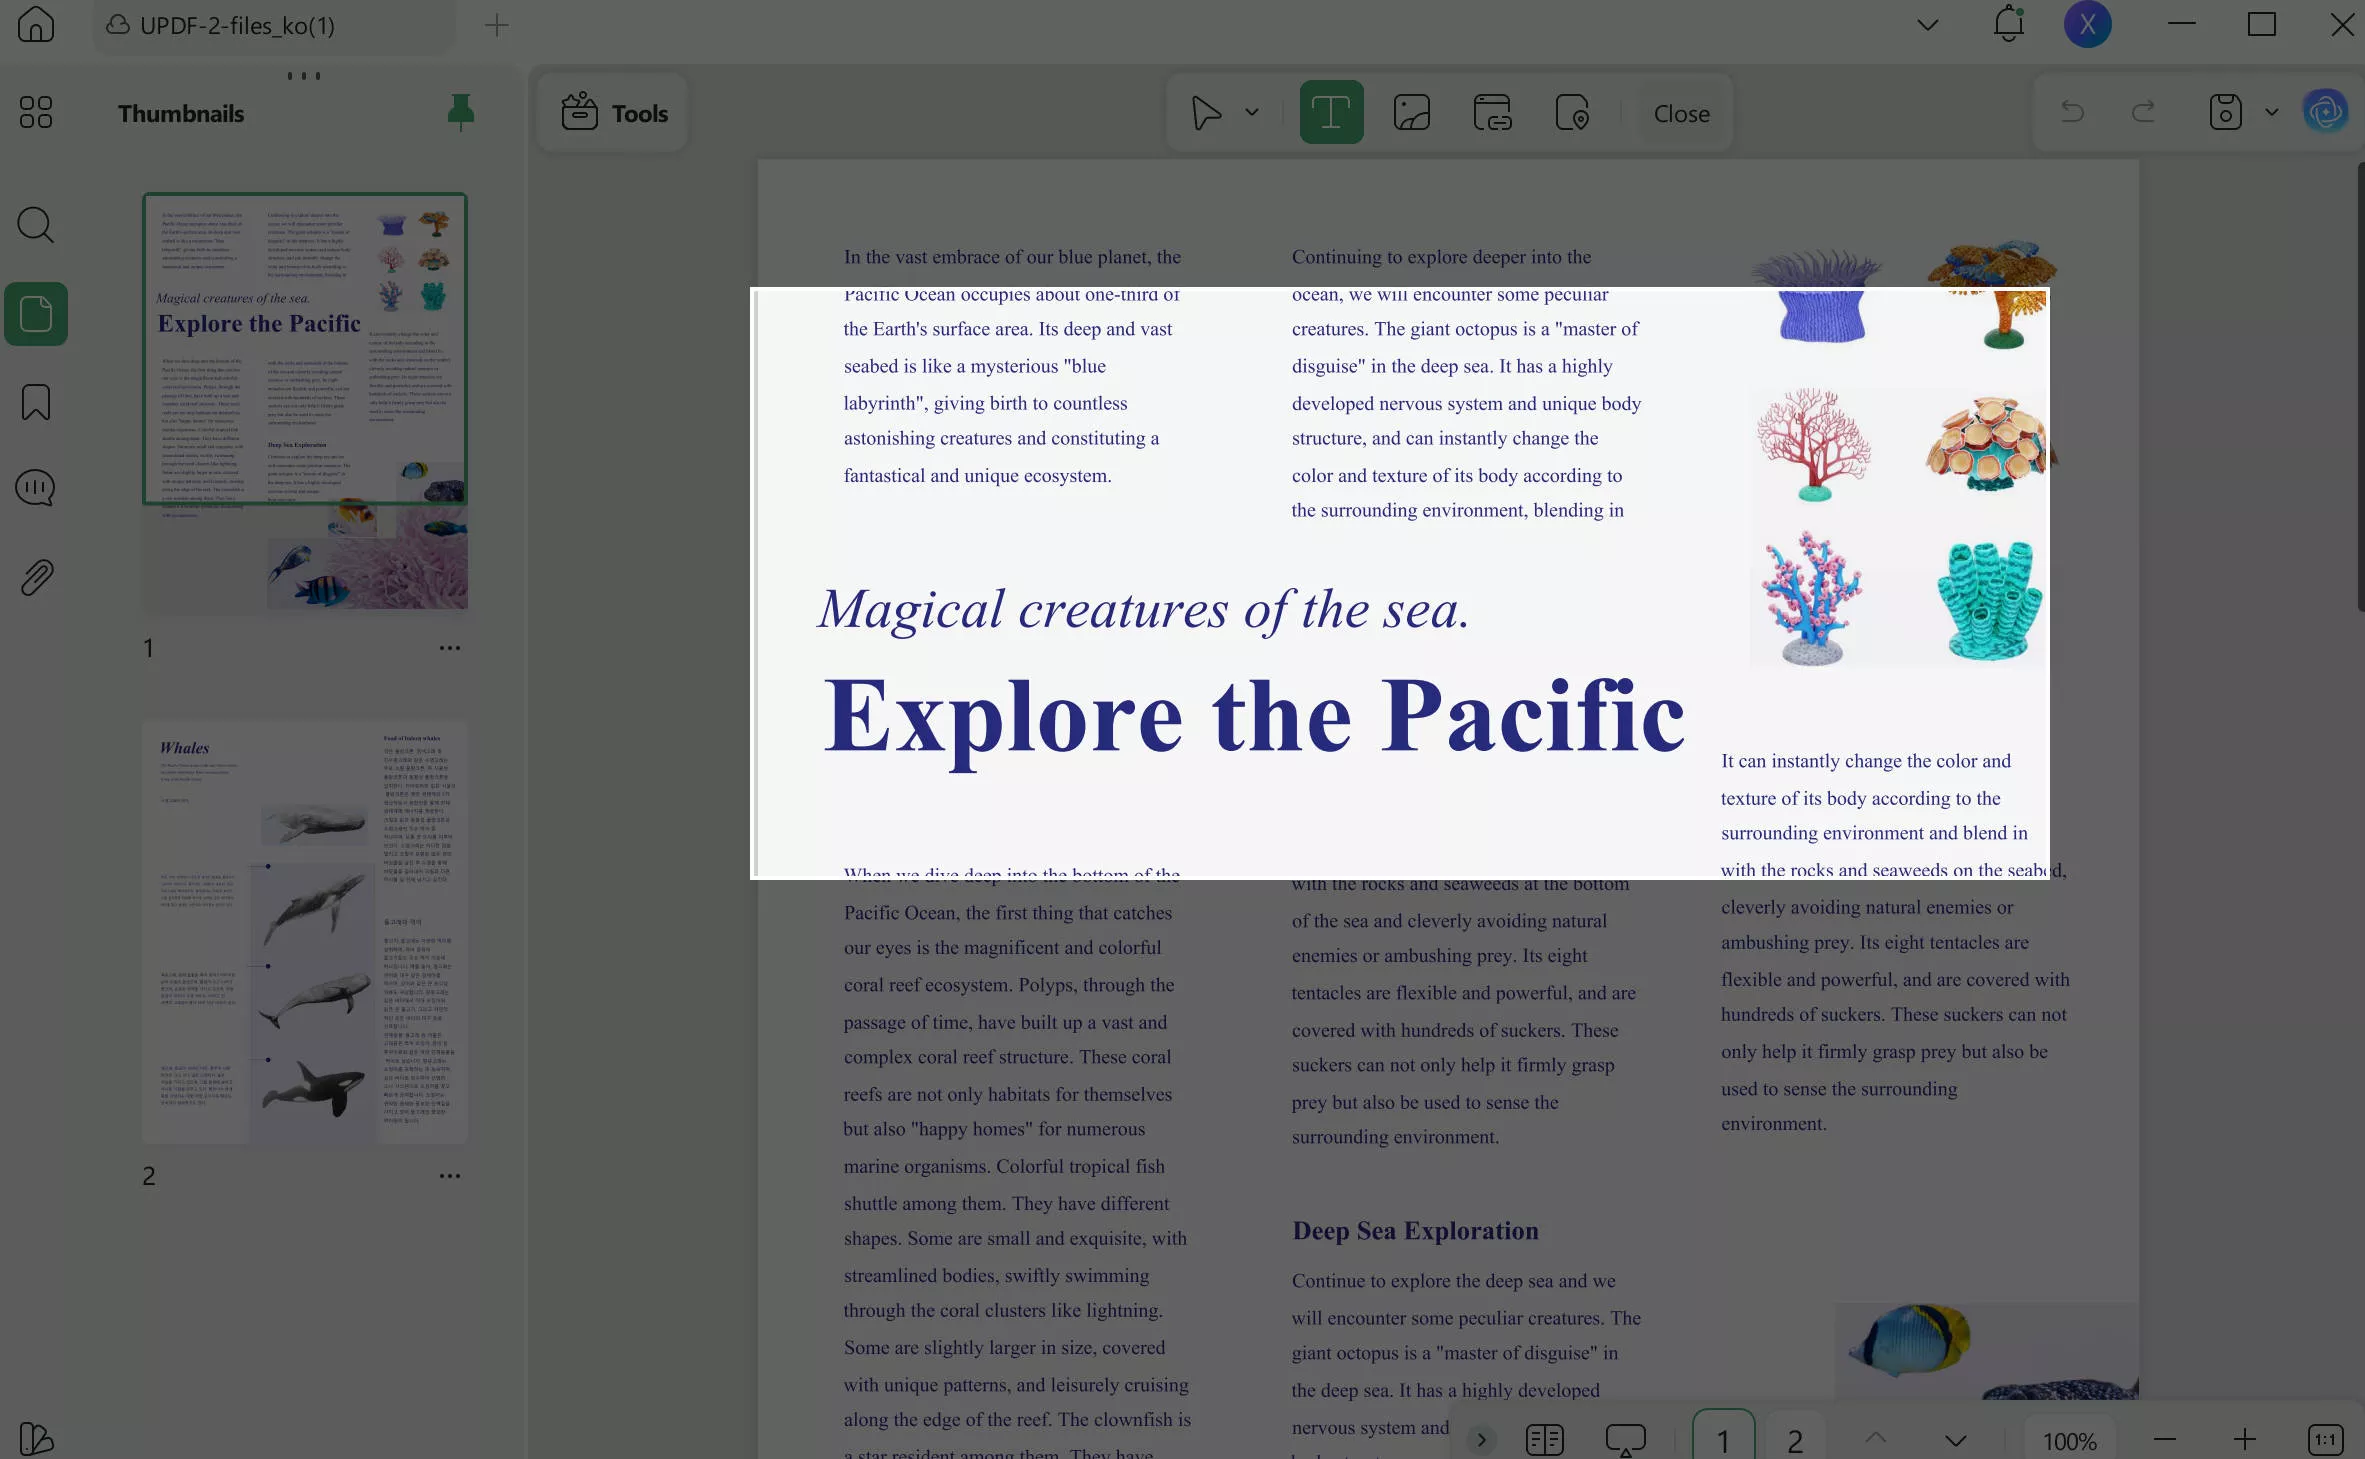Image resolution: width=2365 pixels, height=1459 pixels.
Task: Open the AI assistant icon
Action: (x=2325, y=112)
